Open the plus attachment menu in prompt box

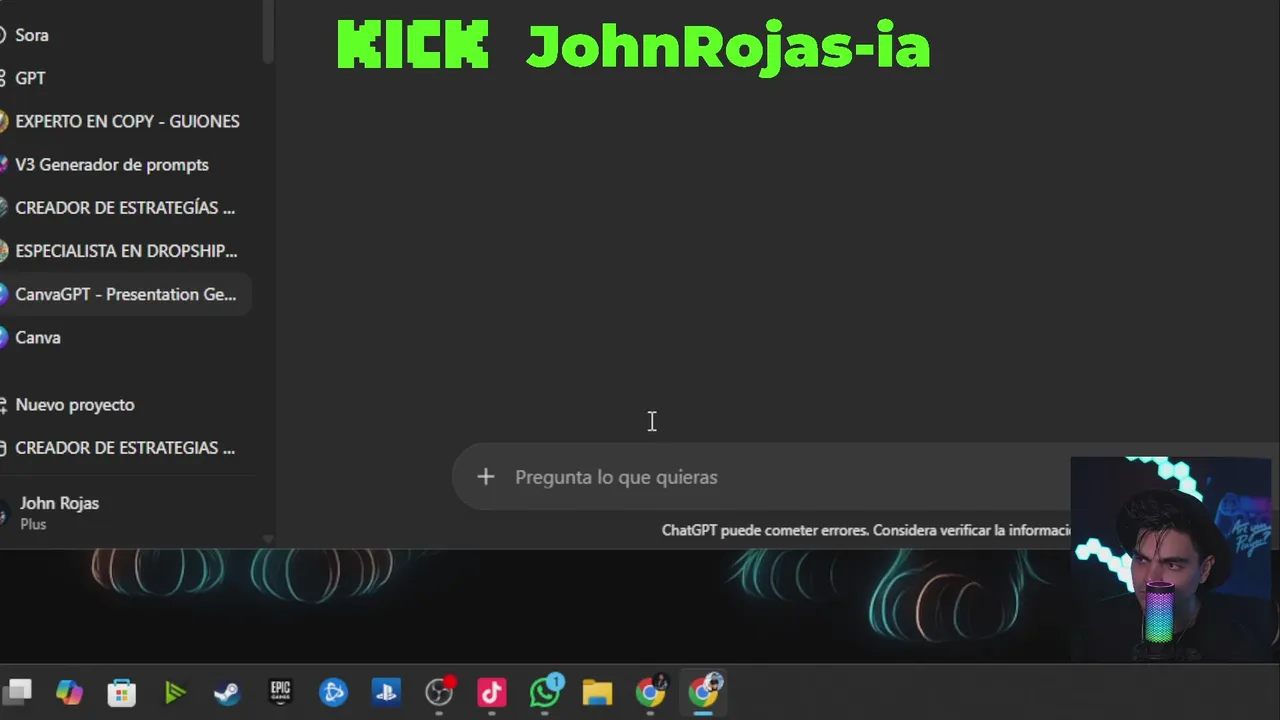coord(485,477)
